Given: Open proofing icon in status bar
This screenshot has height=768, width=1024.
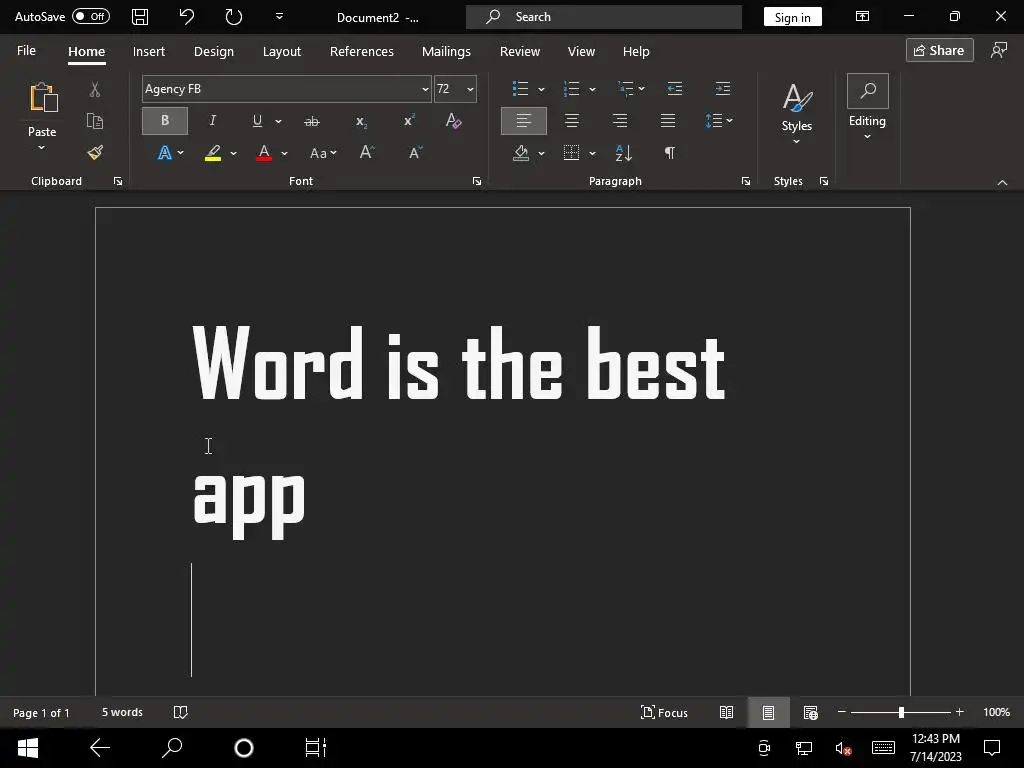Looking at the screenshot, I should 181,712.
